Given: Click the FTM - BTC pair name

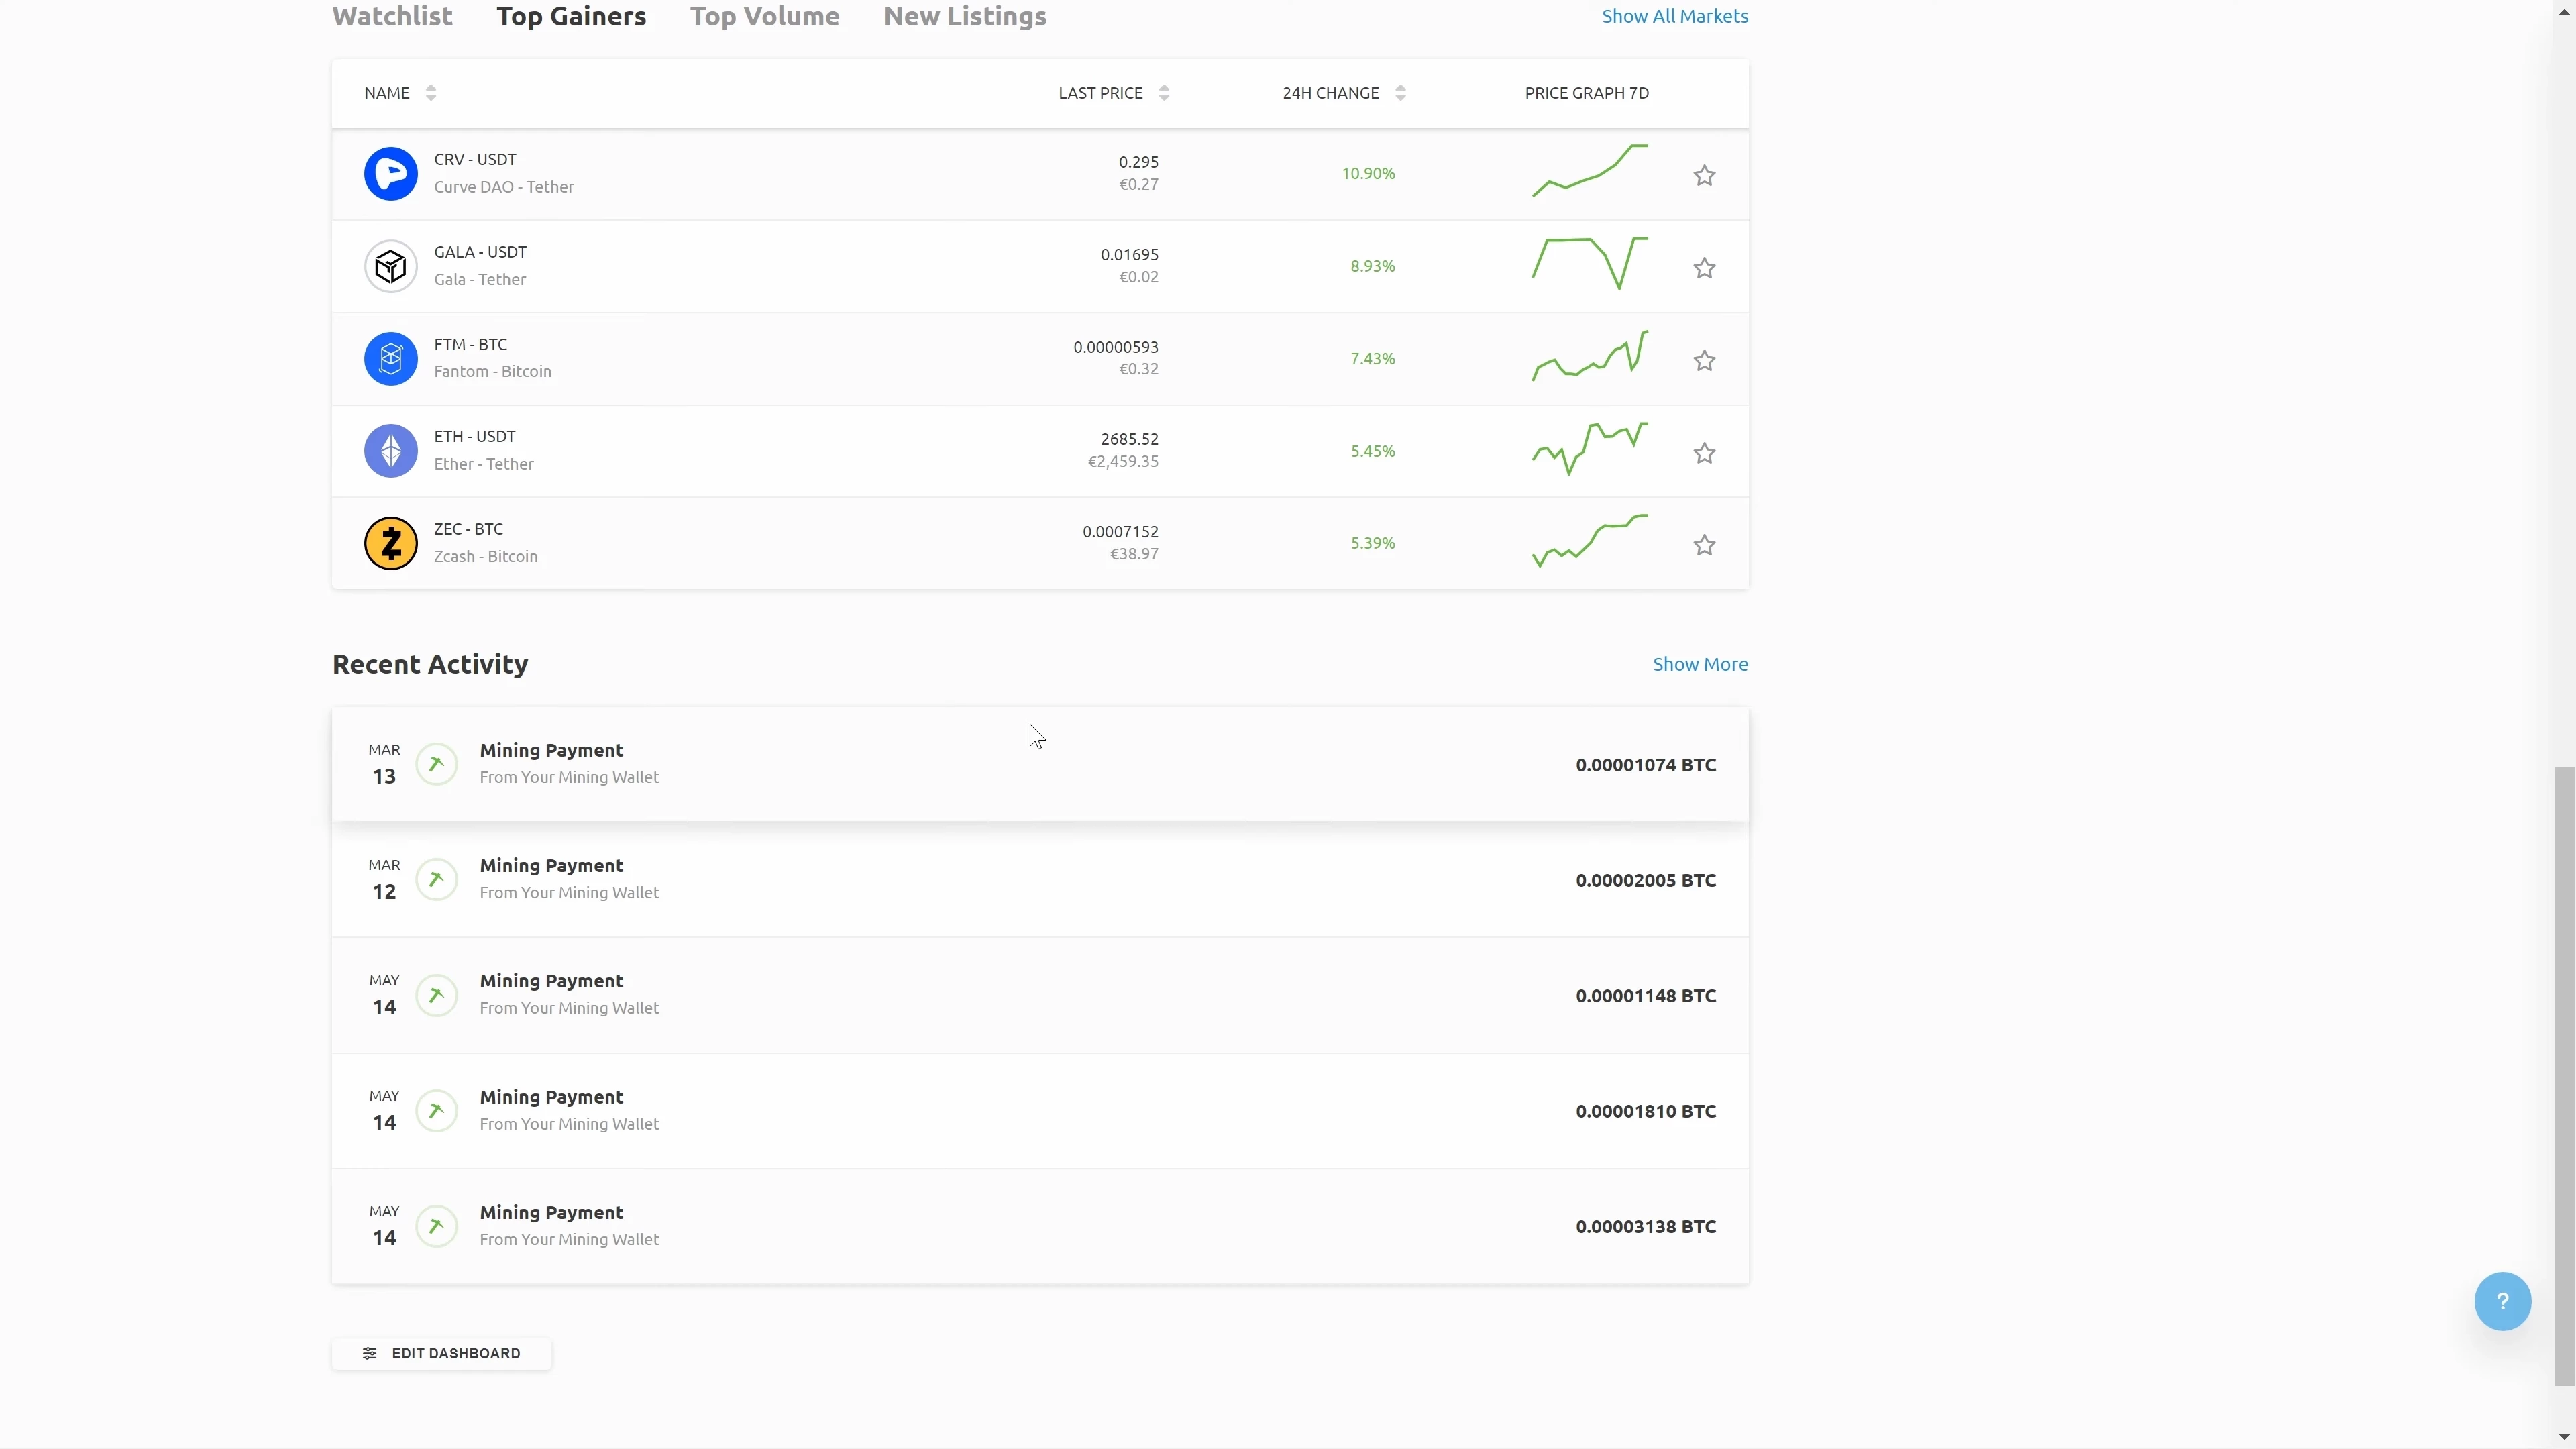Looking at the screenshot, I should [x=470, y=345].
